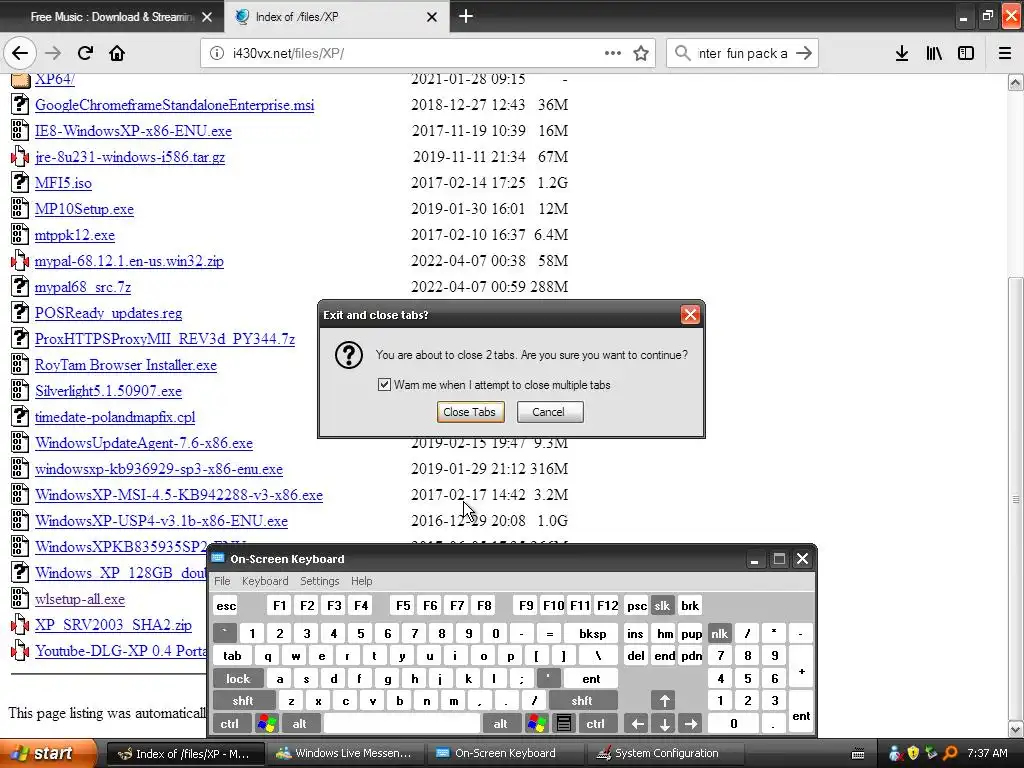Click the page scrollbar down arrow

pyautogui.click(x=1015, y=729)
